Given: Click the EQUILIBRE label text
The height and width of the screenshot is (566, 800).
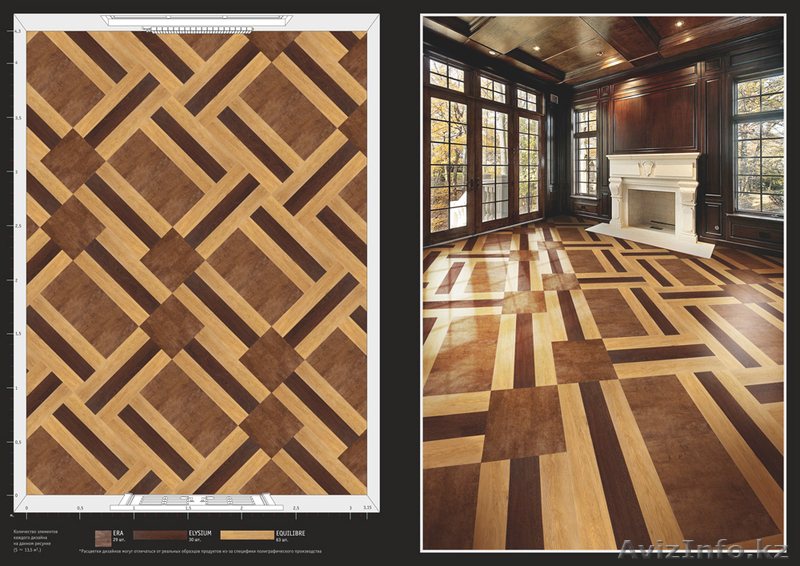Looking at the screenshot, I should (289, 533).
